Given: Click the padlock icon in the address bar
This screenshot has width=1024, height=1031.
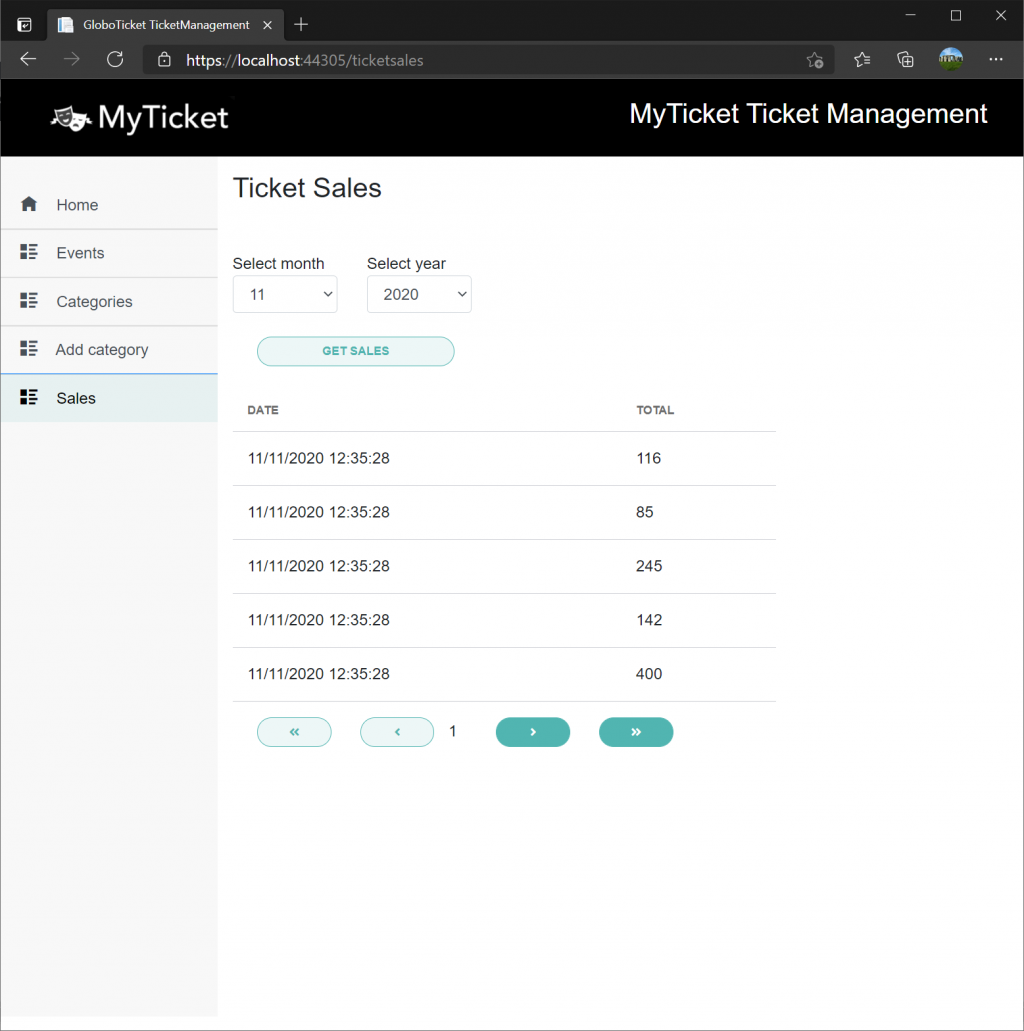Looking at the screenshot, I should point(163,59).
